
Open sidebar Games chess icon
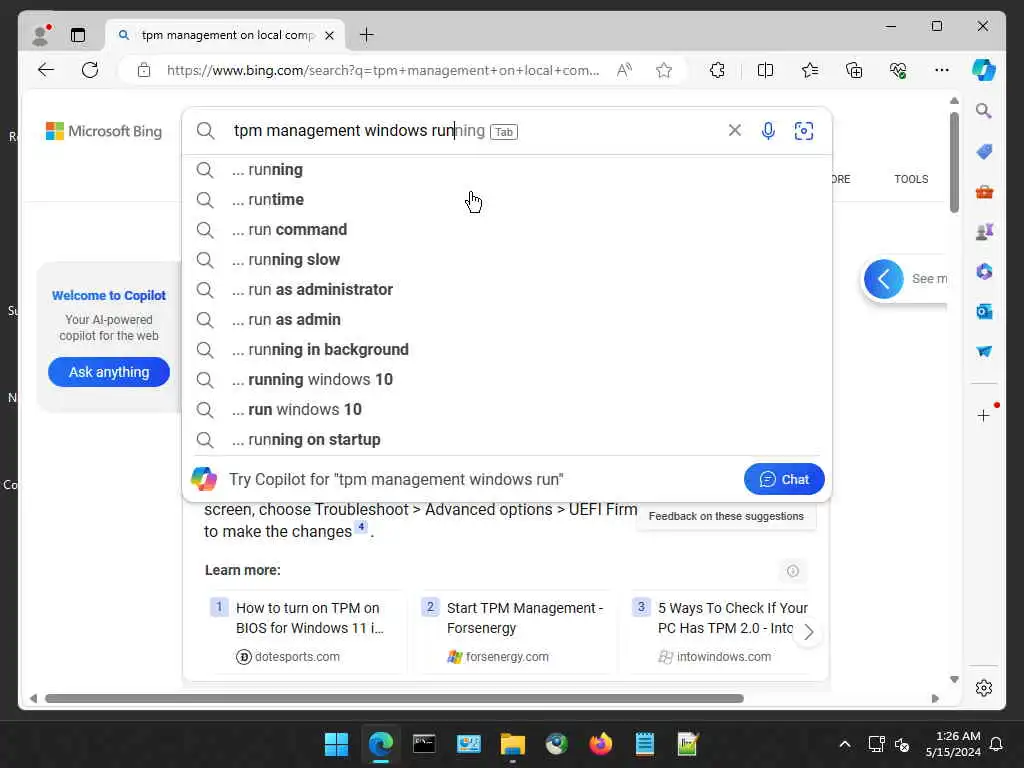pyautogui.click(x=984, y=231)
